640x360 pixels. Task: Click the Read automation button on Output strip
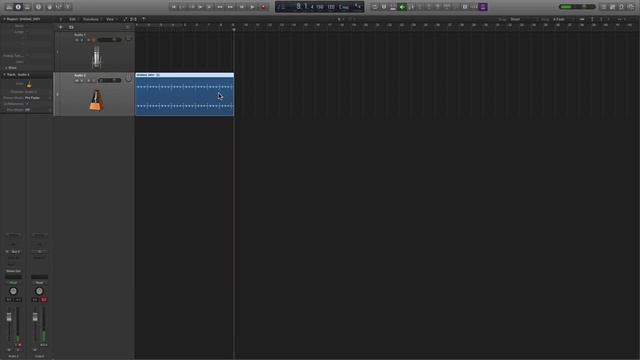[x=39, y=282]
